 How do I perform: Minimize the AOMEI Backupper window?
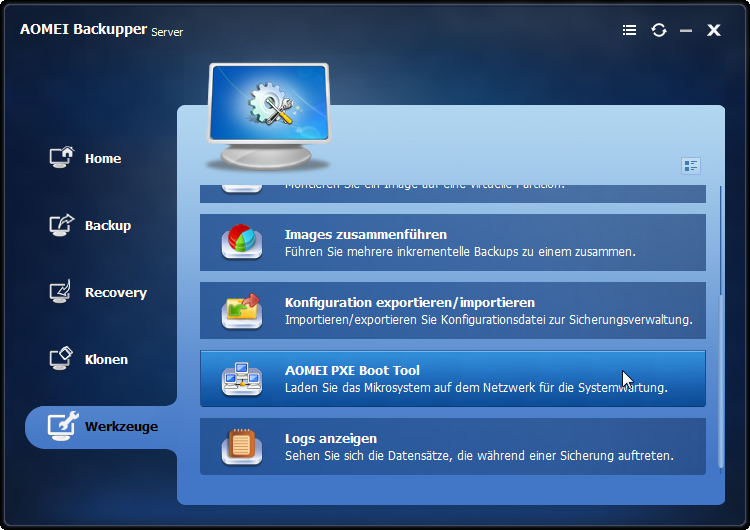(x=686, y=31)
